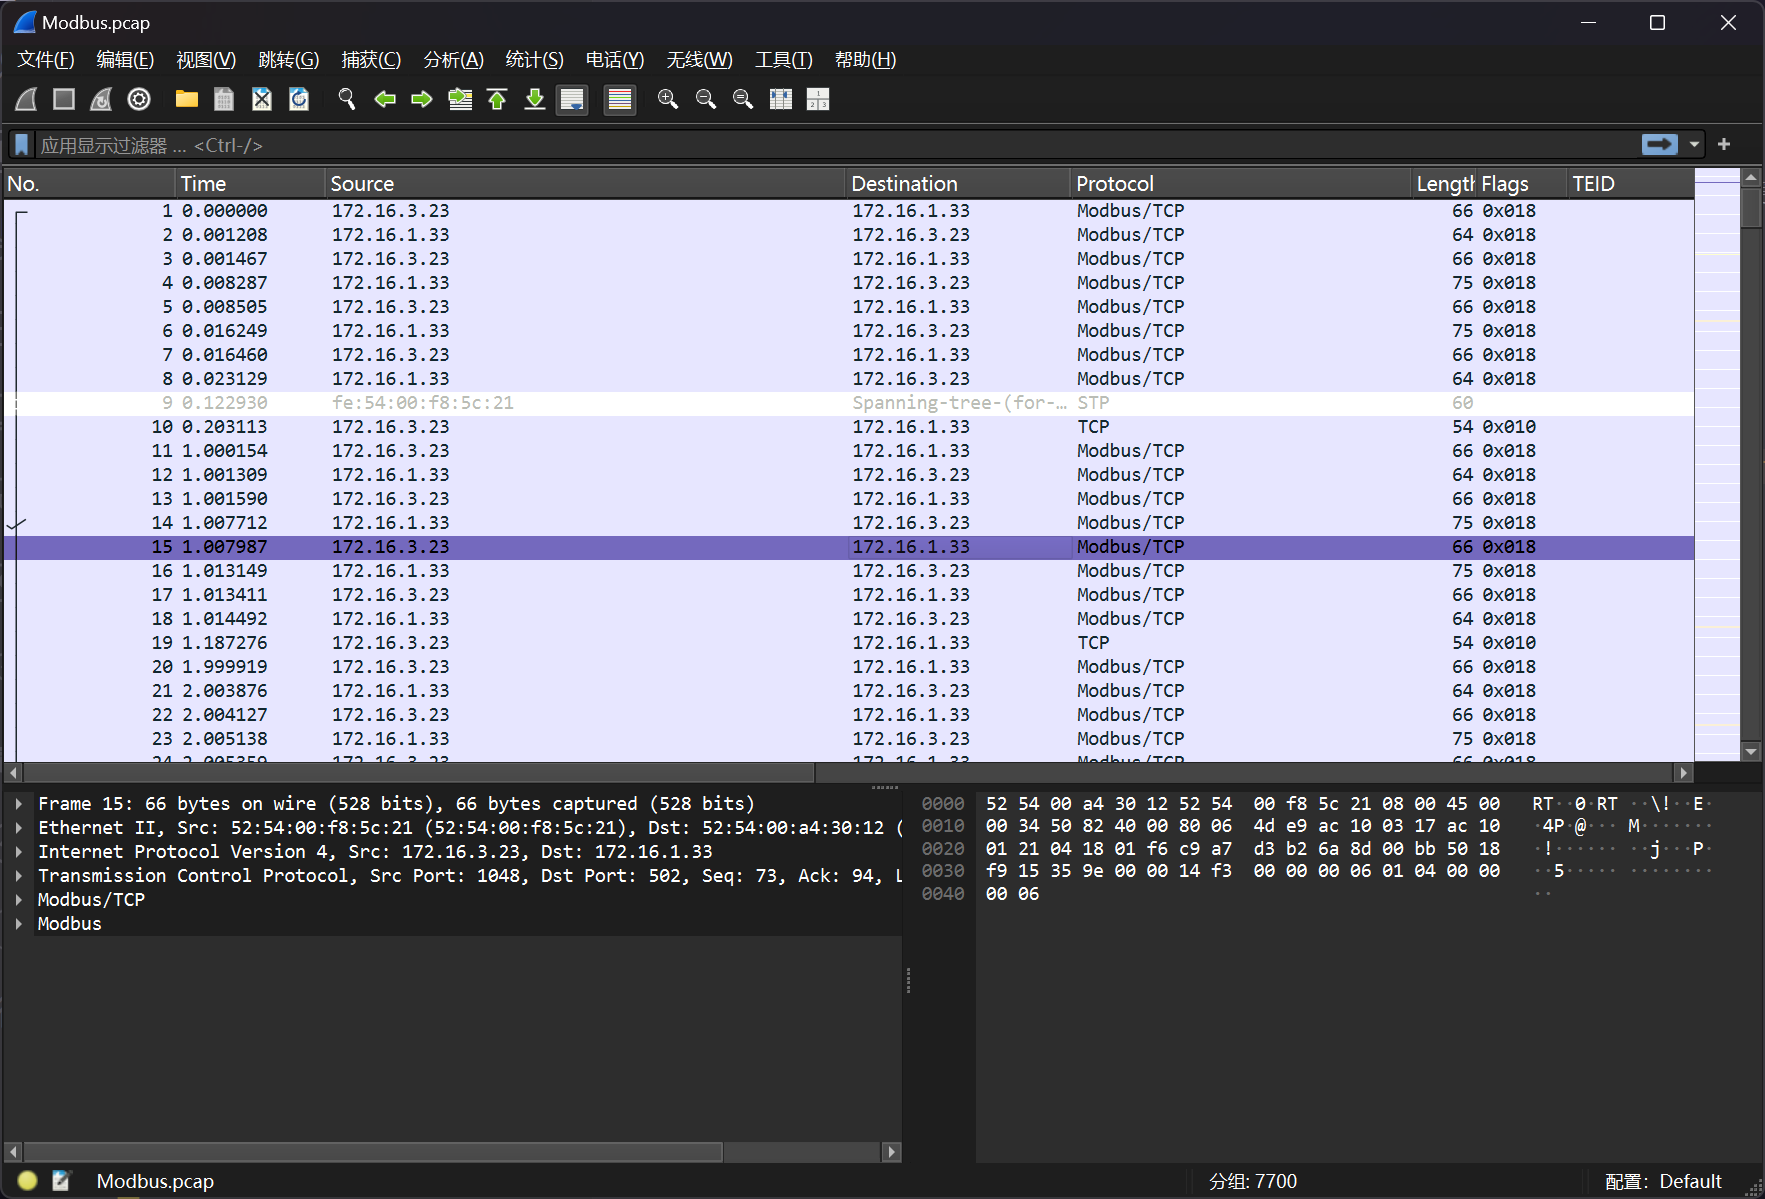Jump to last packet icon

tap(535, 99)
